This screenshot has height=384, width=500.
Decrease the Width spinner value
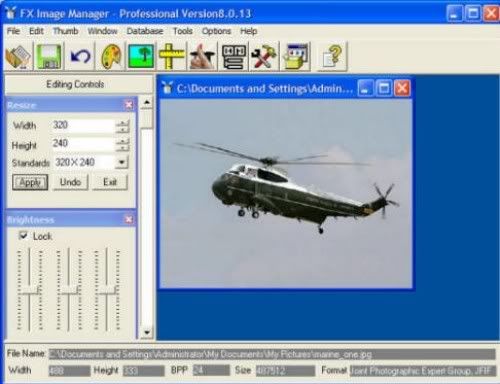(123, 129)
